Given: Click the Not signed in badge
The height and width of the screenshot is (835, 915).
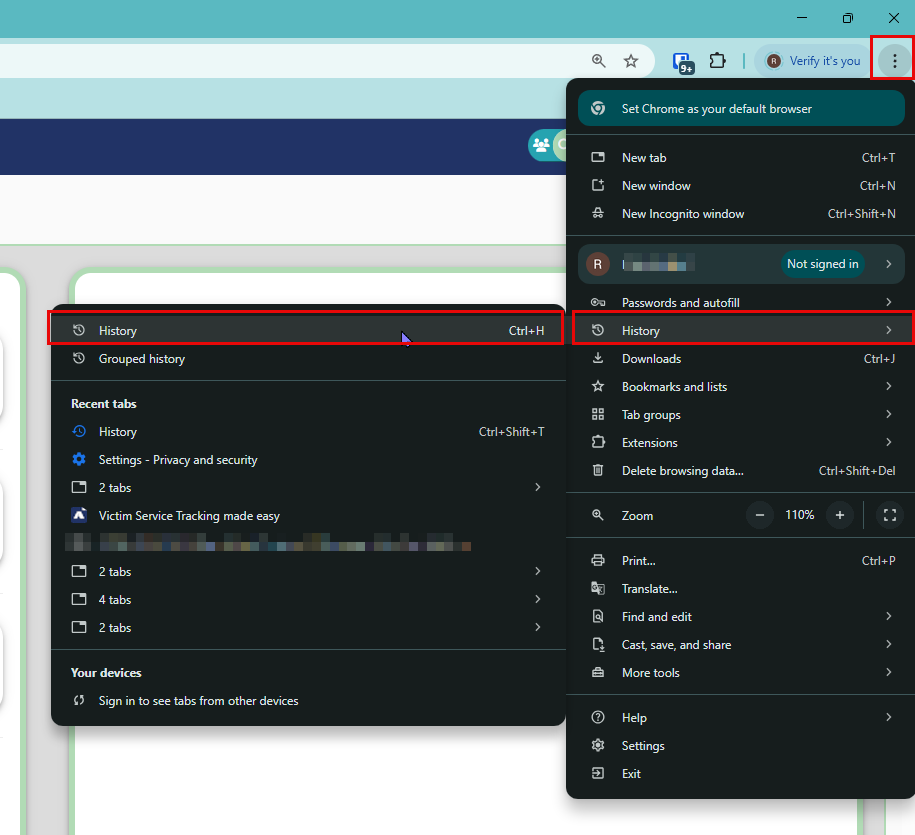Looking at the screenshot, I should click(822, 264).
